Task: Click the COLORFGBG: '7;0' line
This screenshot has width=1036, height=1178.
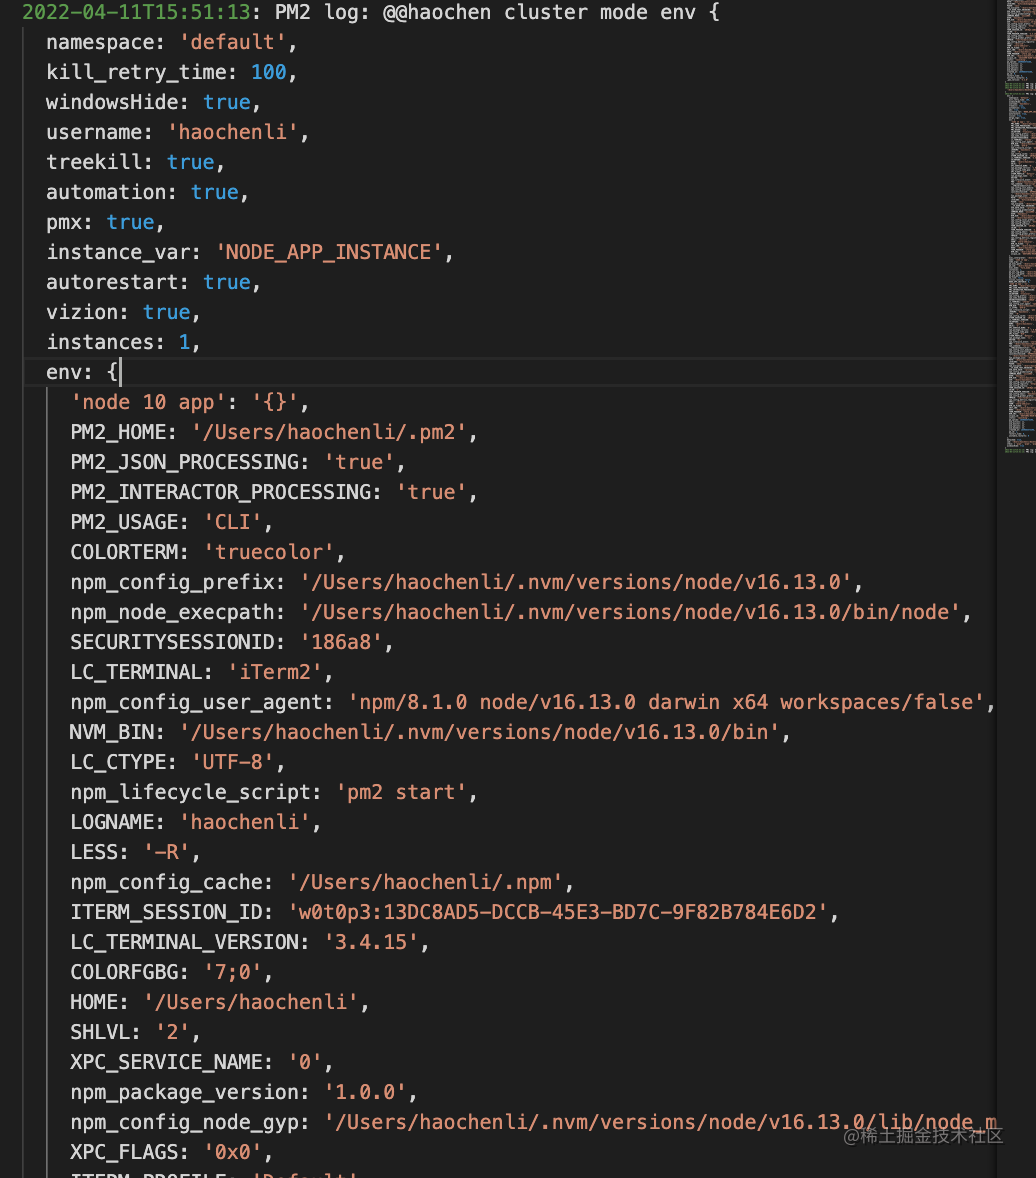Action: 171,973
